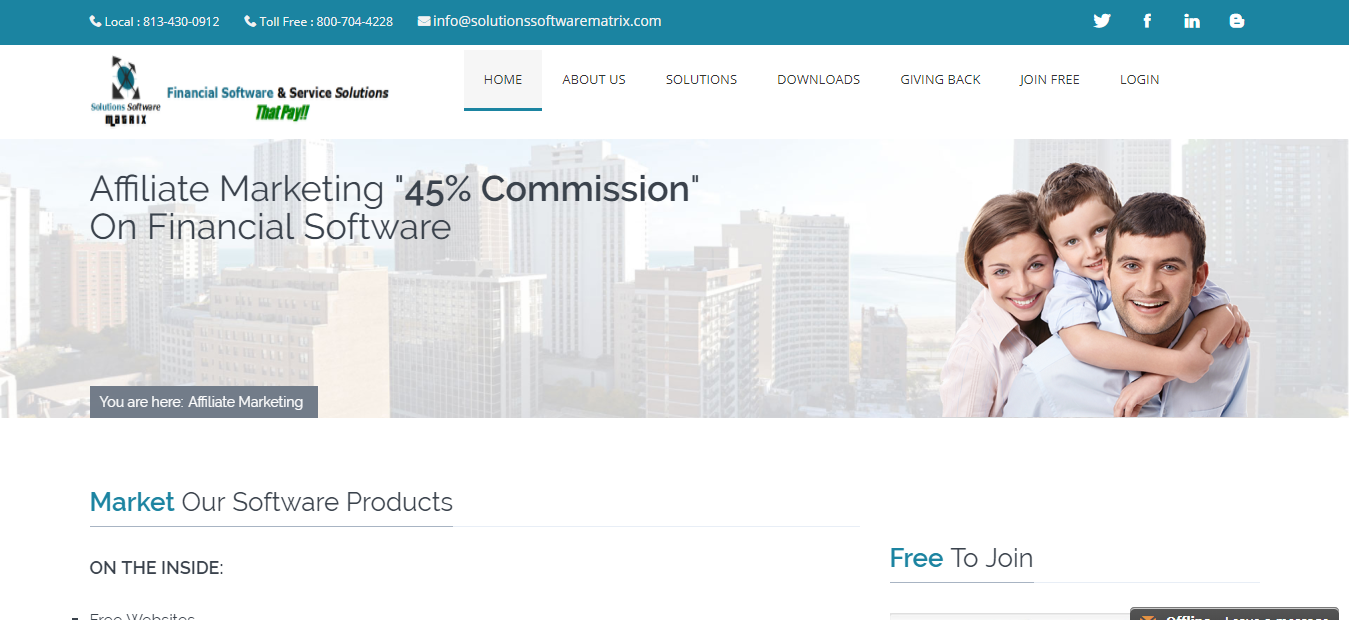
Task: Click the info@solutionssoftwarematrix.com email link
Action: click(x=547, y=21)
